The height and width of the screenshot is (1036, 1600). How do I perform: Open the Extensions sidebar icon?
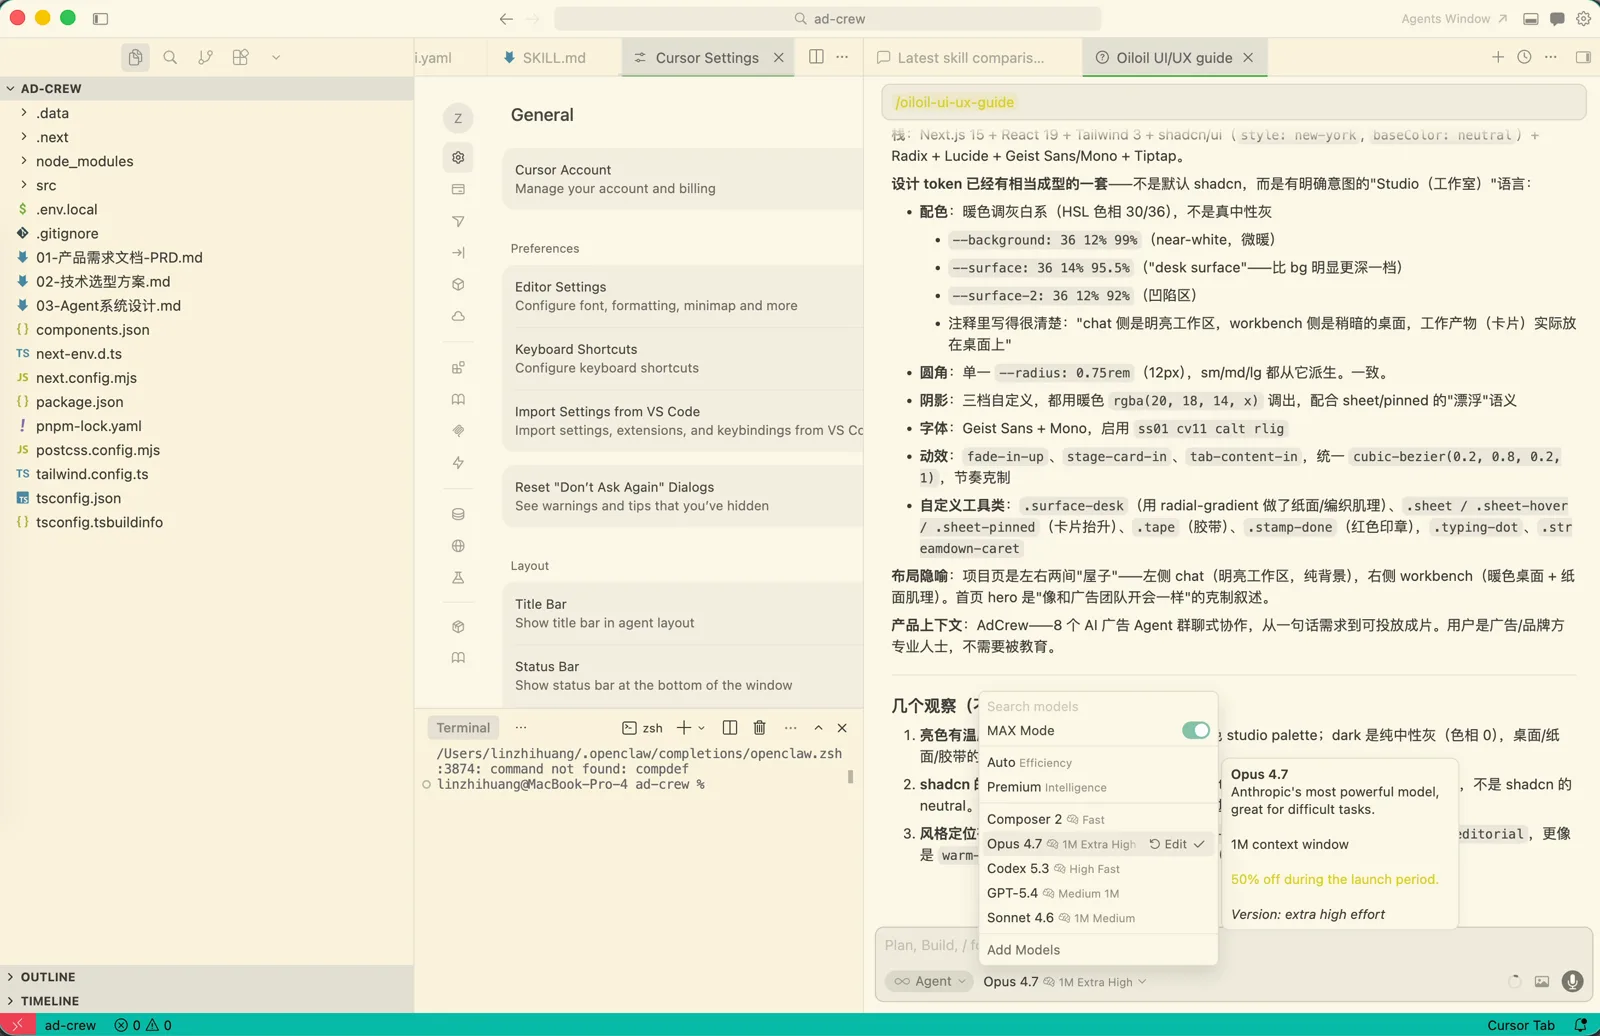point(240,57)
